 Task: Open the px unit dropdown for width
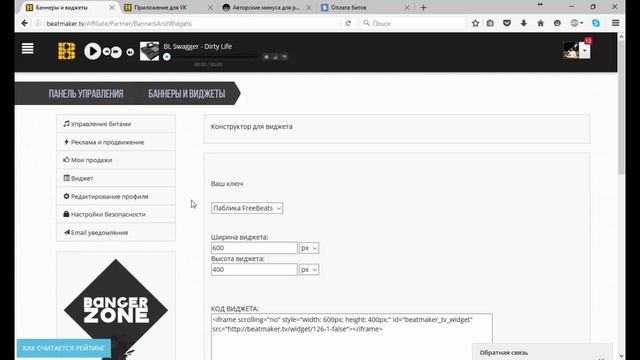coord(309,248)
